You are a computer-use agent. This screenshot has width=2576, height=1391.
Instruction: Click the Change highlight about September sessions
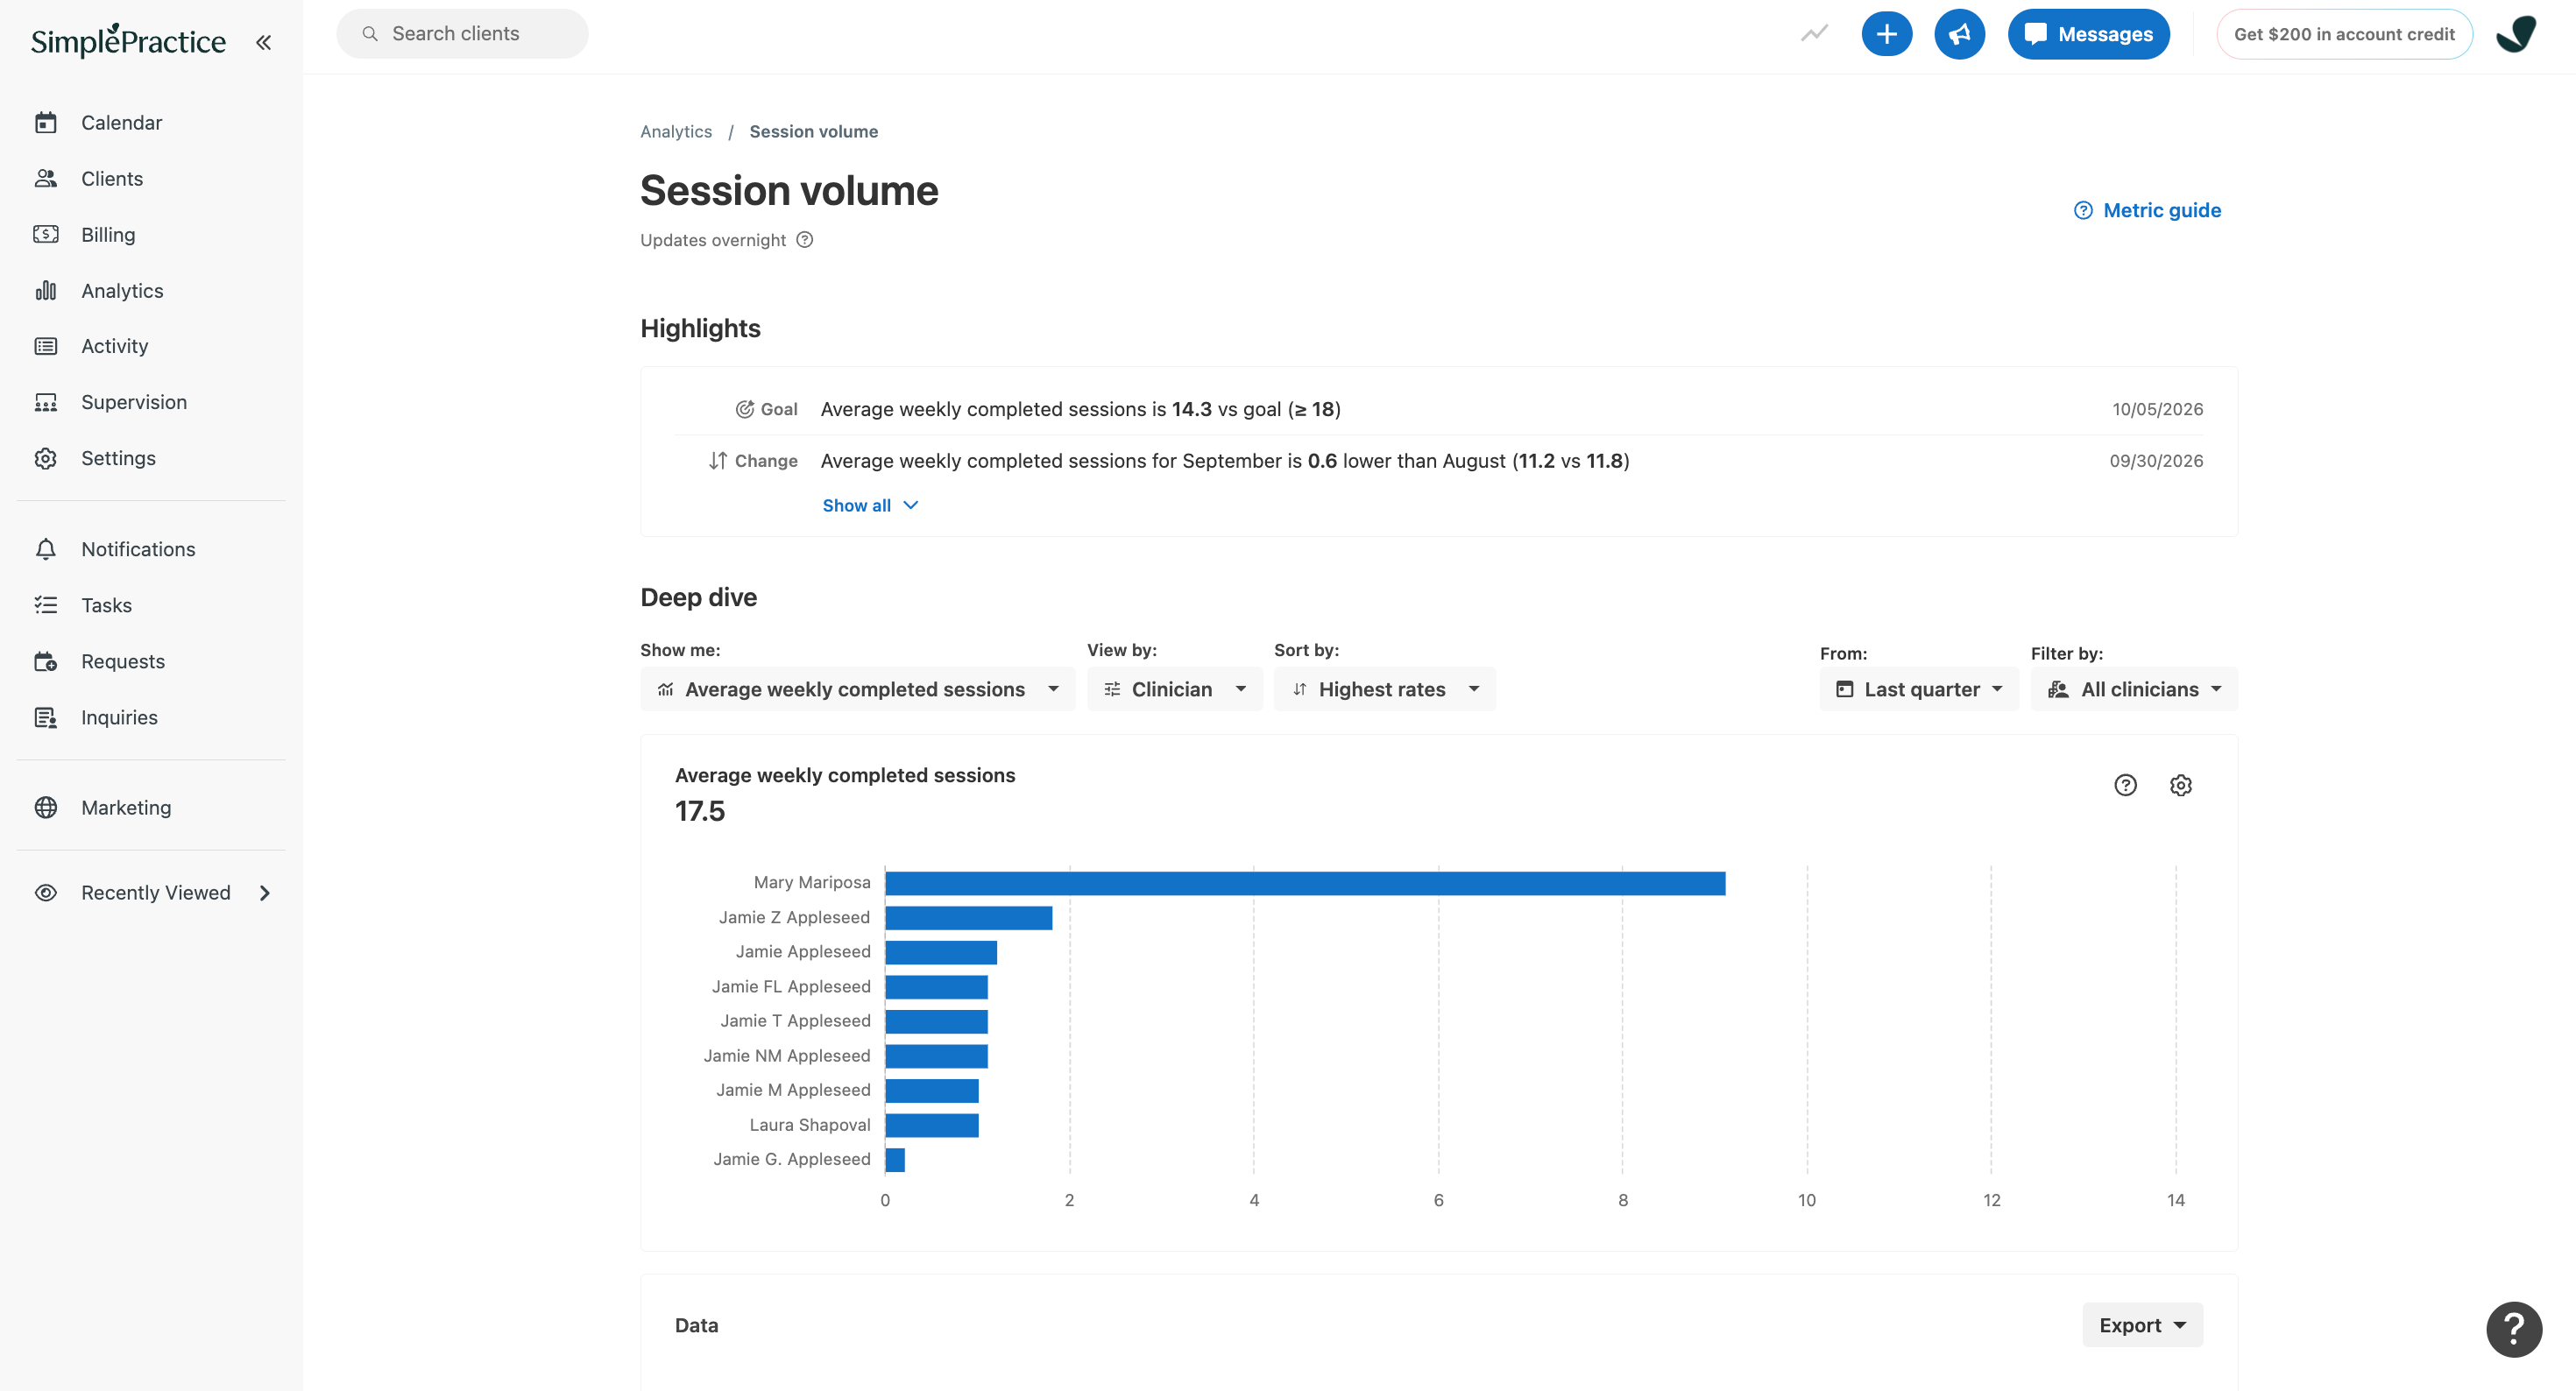tap(1225, 461)
